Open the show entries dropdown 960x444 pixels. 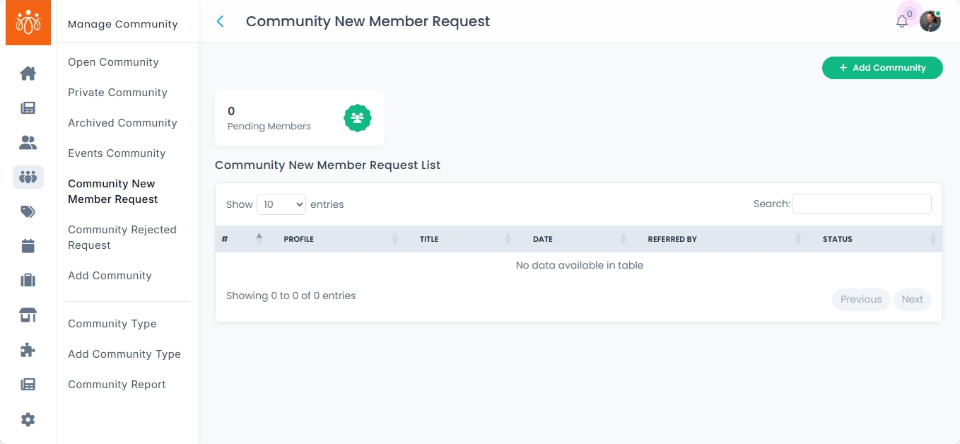click(x=281, y=204)
